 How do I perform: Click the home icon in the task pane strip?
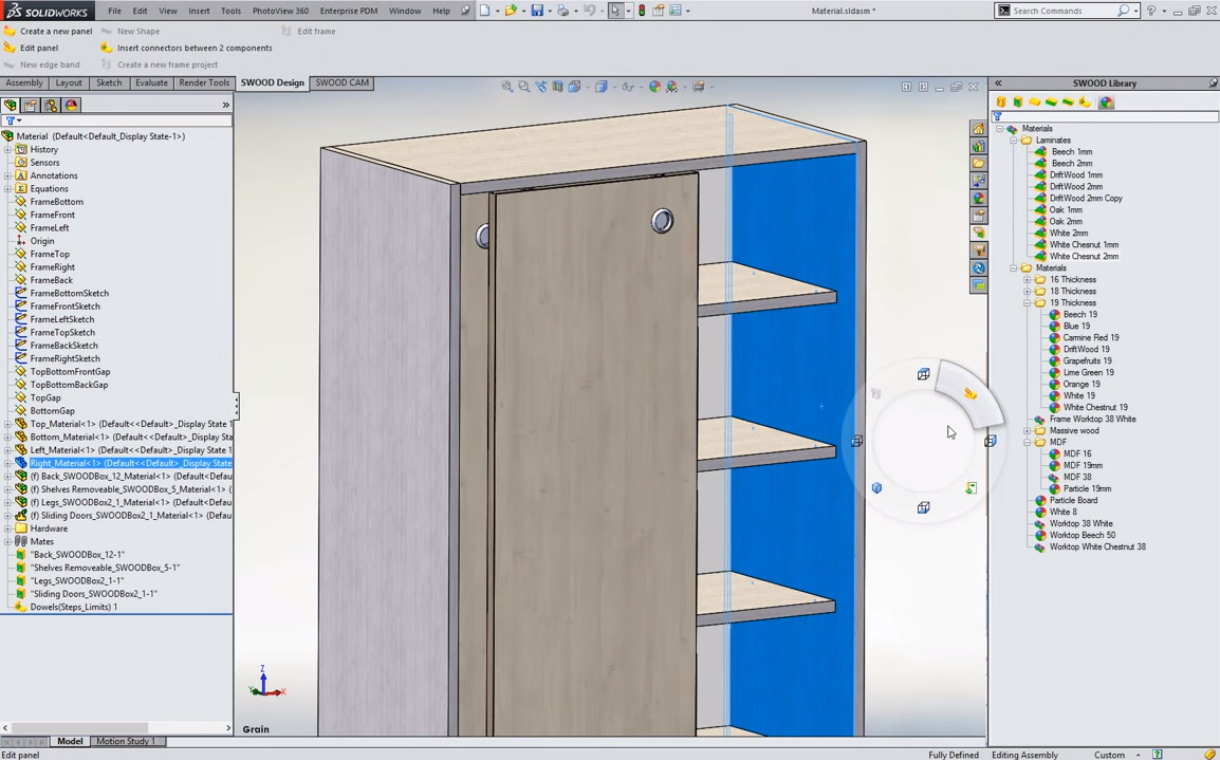979,129
